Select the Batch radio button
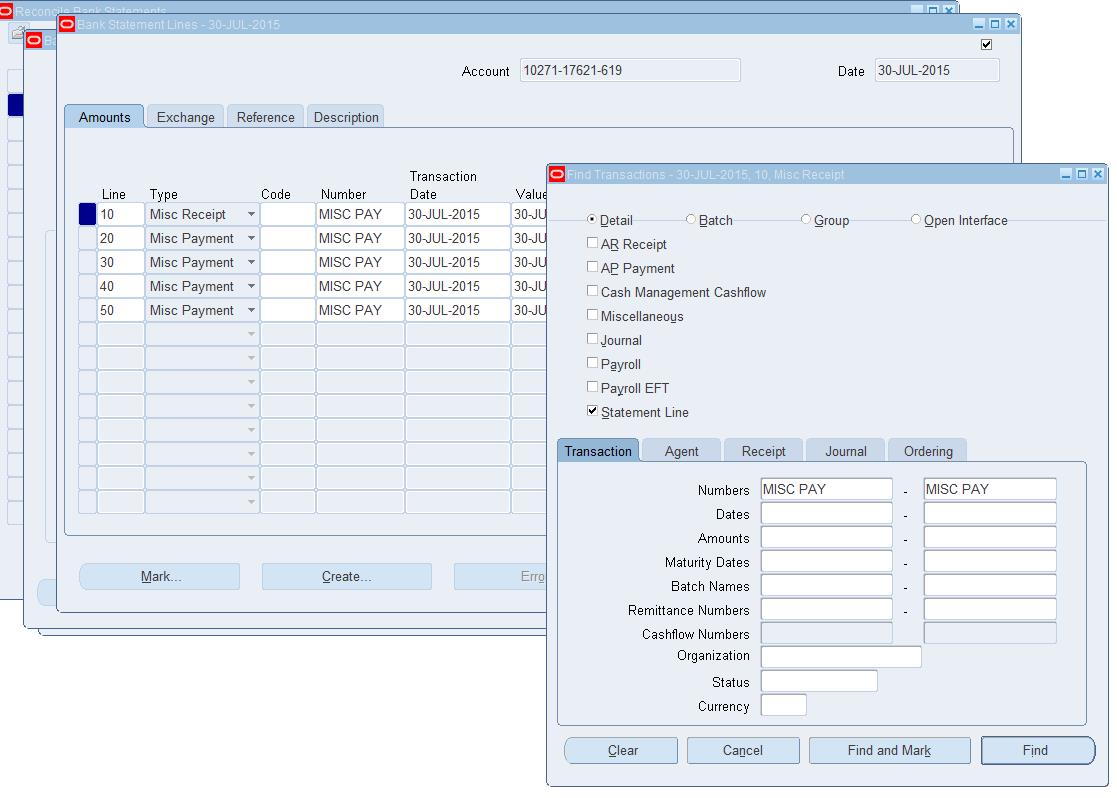The height and width of the screenshot is (798, 1117). click(x=690, y=219)
